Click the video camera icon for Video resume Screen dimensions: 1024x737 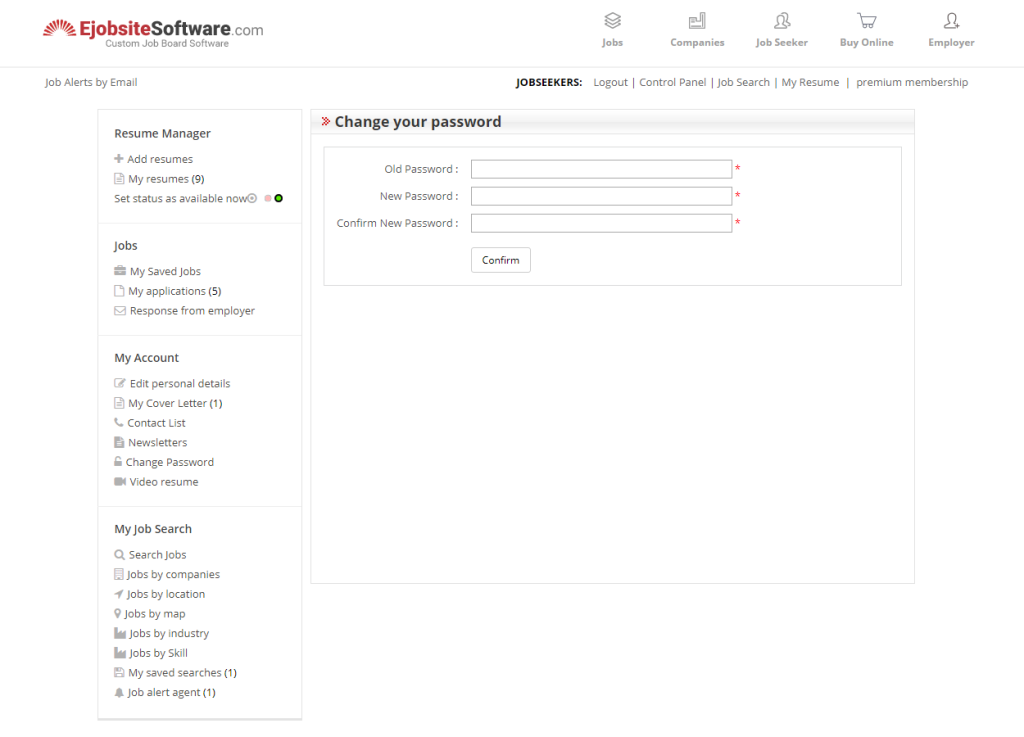point(118,482)
